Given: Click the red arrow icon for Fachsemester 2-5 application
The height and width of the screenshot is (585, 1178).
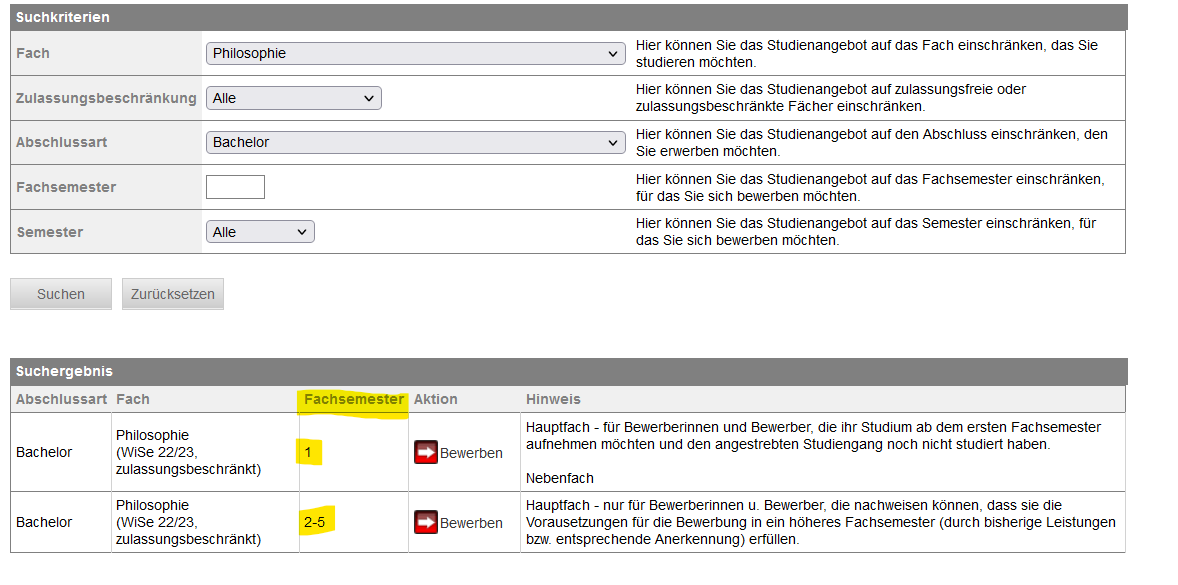Looking at the screenshot, I should [x=427, y=522].
